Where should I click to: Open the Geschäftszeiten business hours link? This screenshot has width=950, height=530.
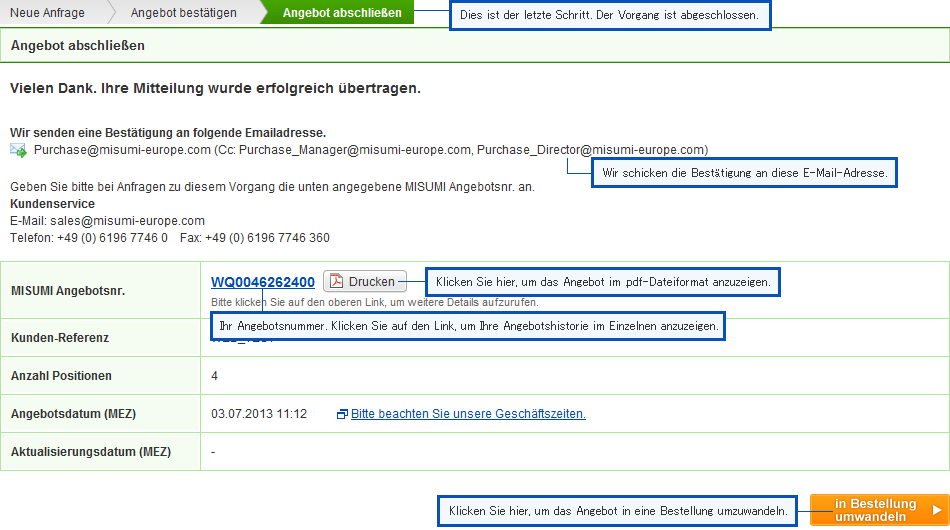[x=468, y=414]
